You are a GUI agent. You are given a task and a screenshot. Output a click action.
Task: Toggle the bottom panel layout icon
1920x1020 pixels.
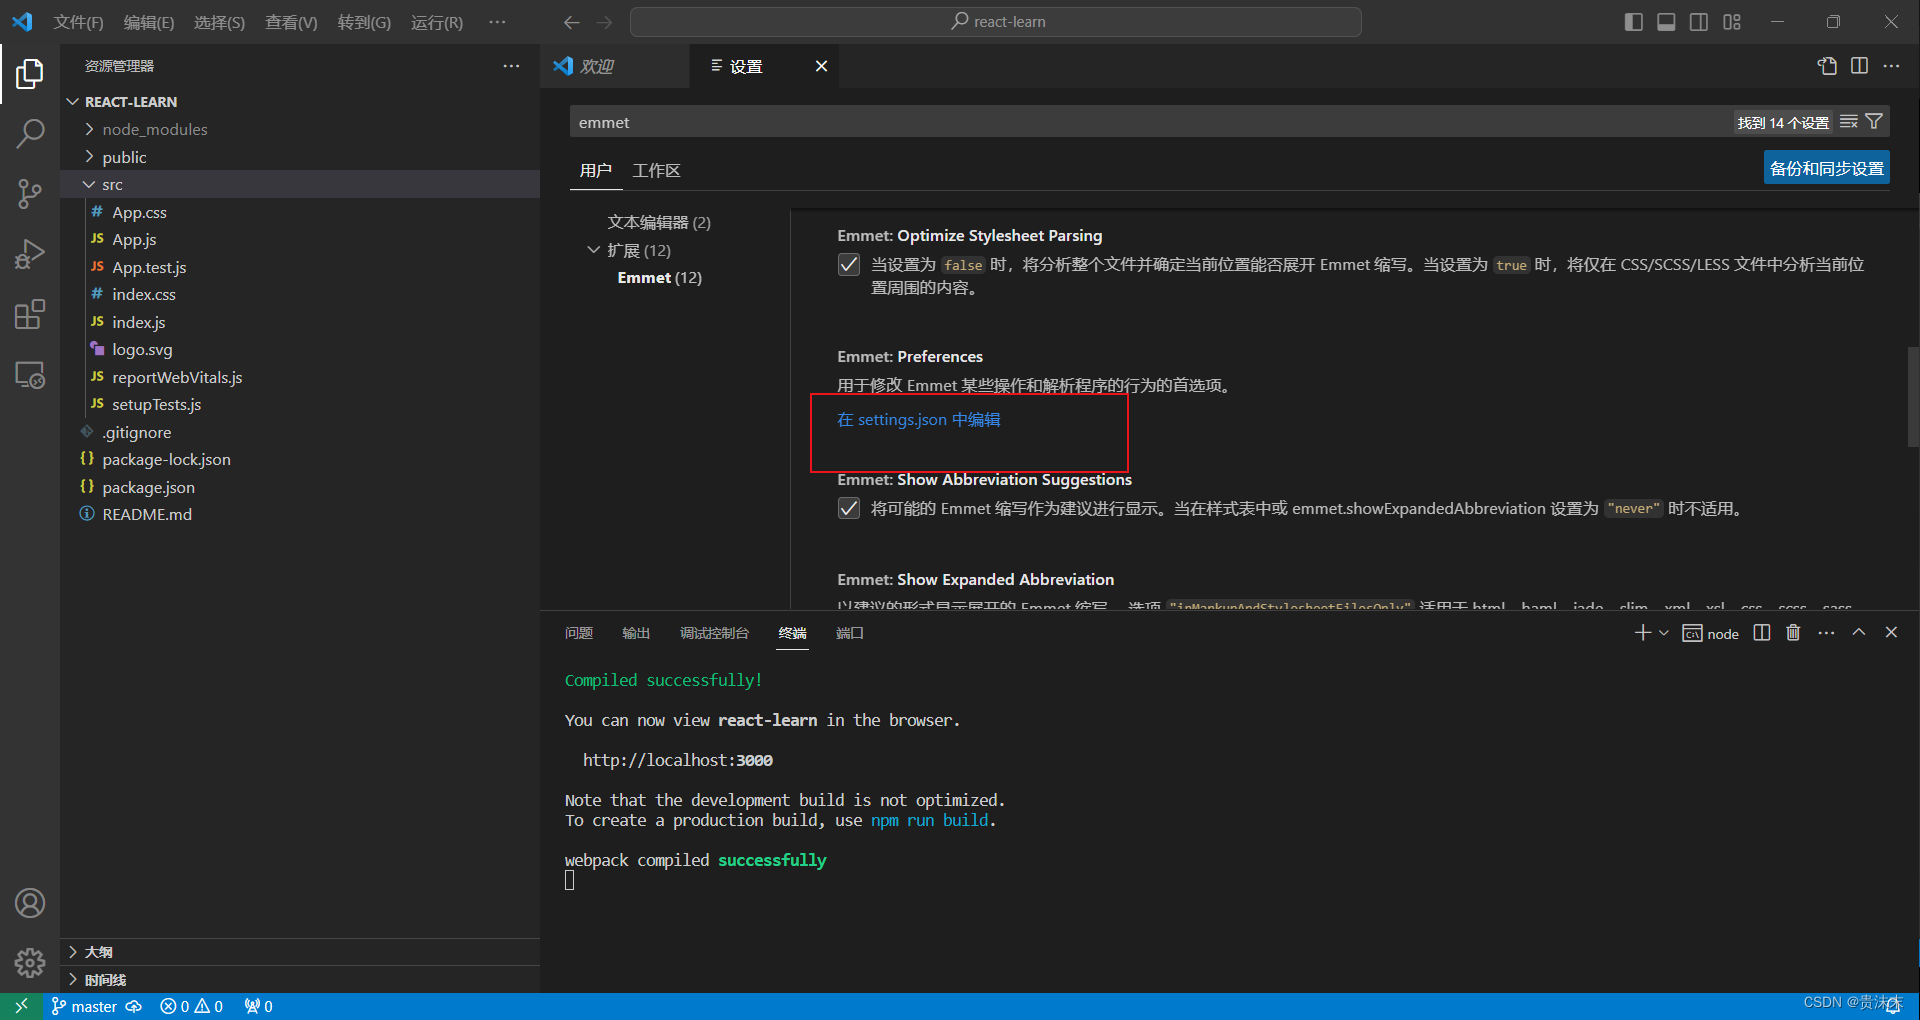pos(1666,22)
